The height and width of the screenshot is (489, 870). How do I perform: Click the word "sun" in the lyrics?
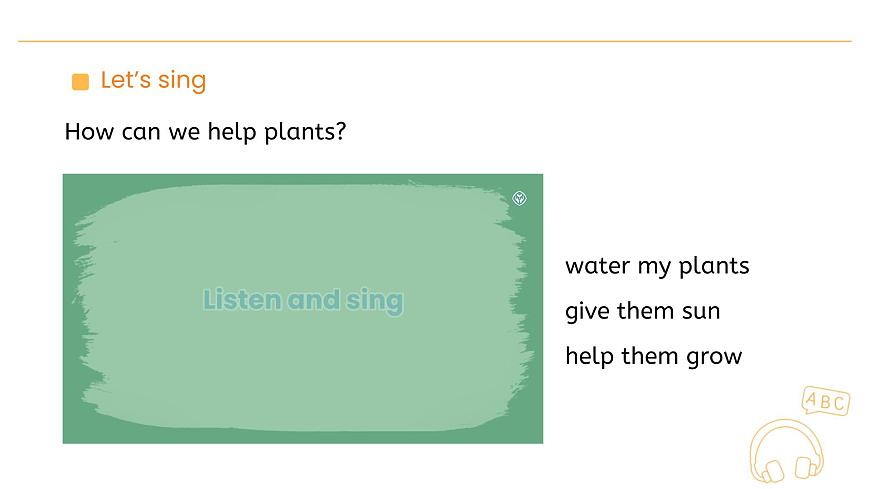(x=701, y=311)
